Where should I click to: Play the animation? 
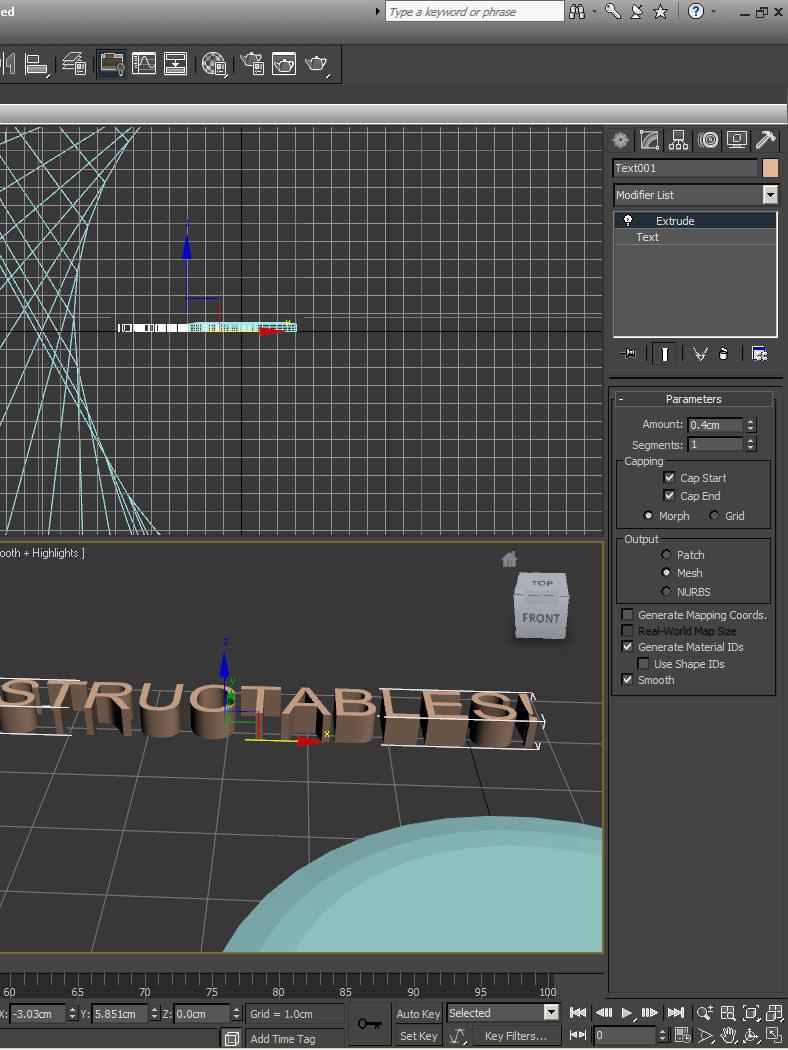627,1013
